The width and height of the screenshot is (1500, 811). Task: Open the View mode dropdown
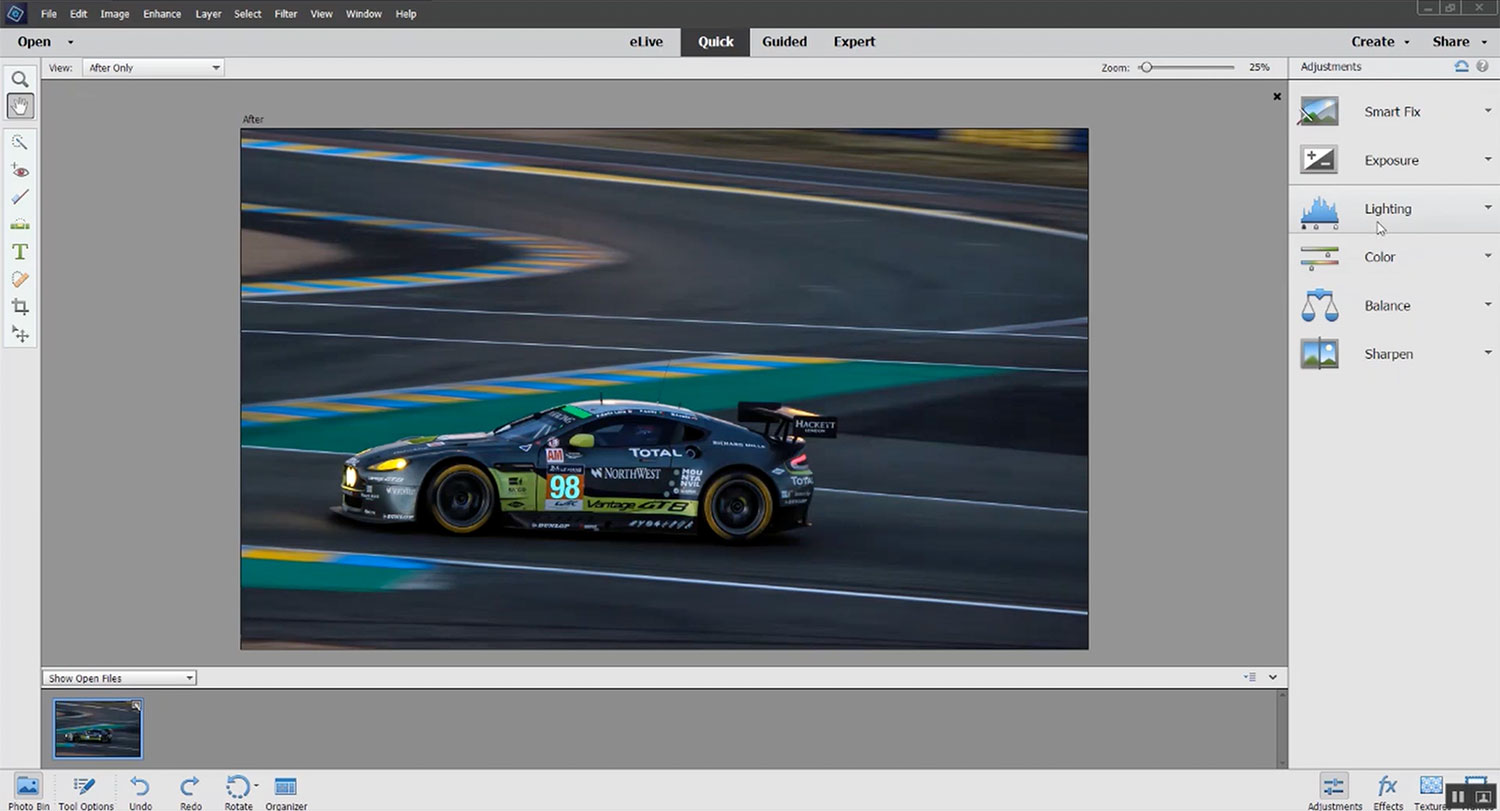154,68
